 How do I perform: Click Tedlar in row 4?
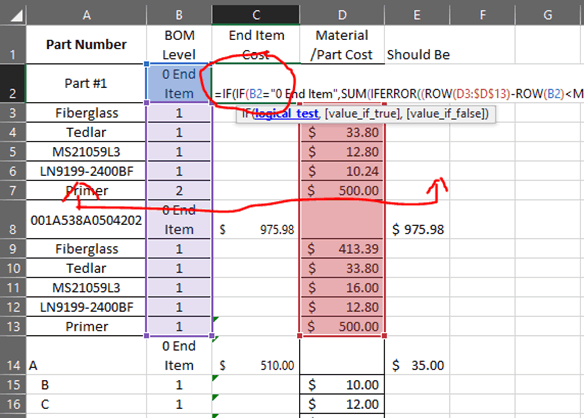click(86, 132)
